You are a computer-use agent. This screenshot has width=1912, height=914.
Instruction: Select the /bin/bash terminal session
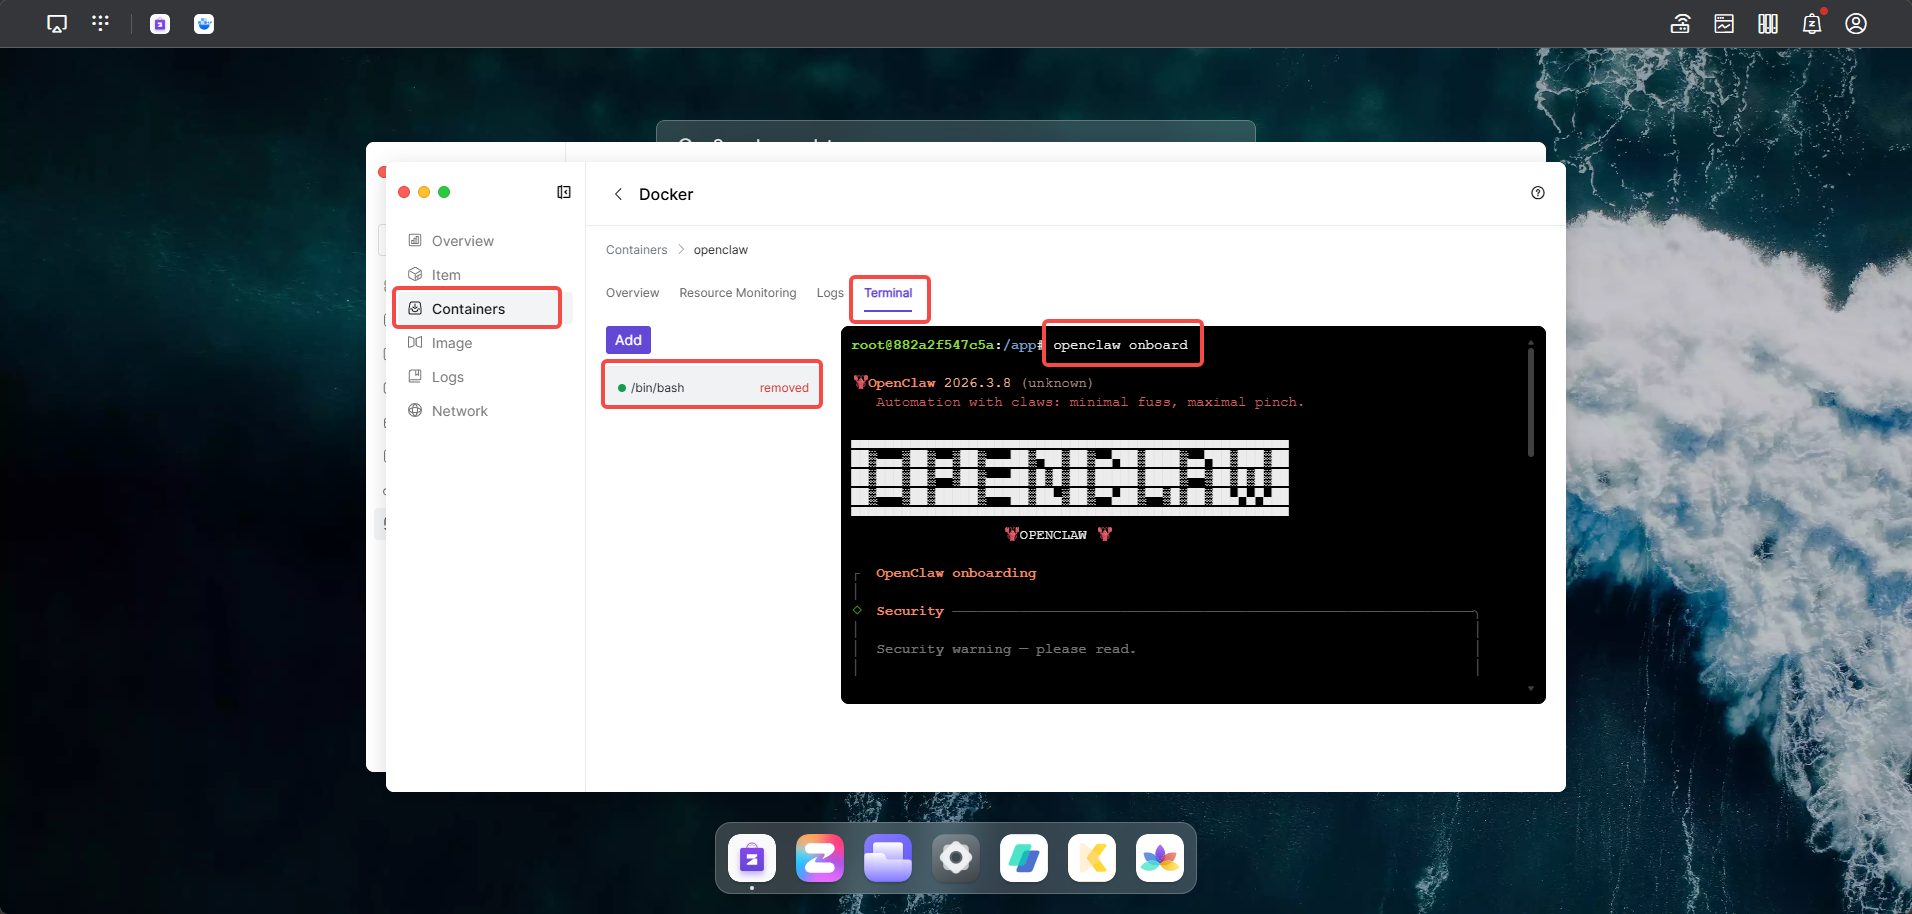tap(658, 388)
